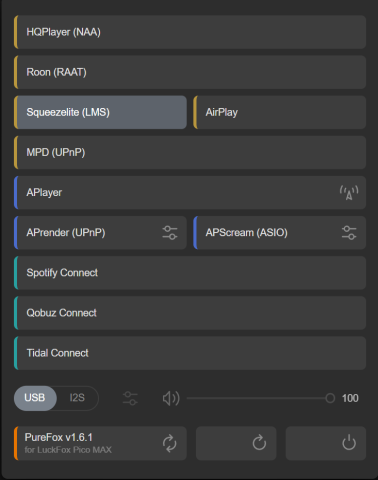This screenshot has height=480, width=378.
Task: Switch output to USB
Action: (x=35, y=398)
